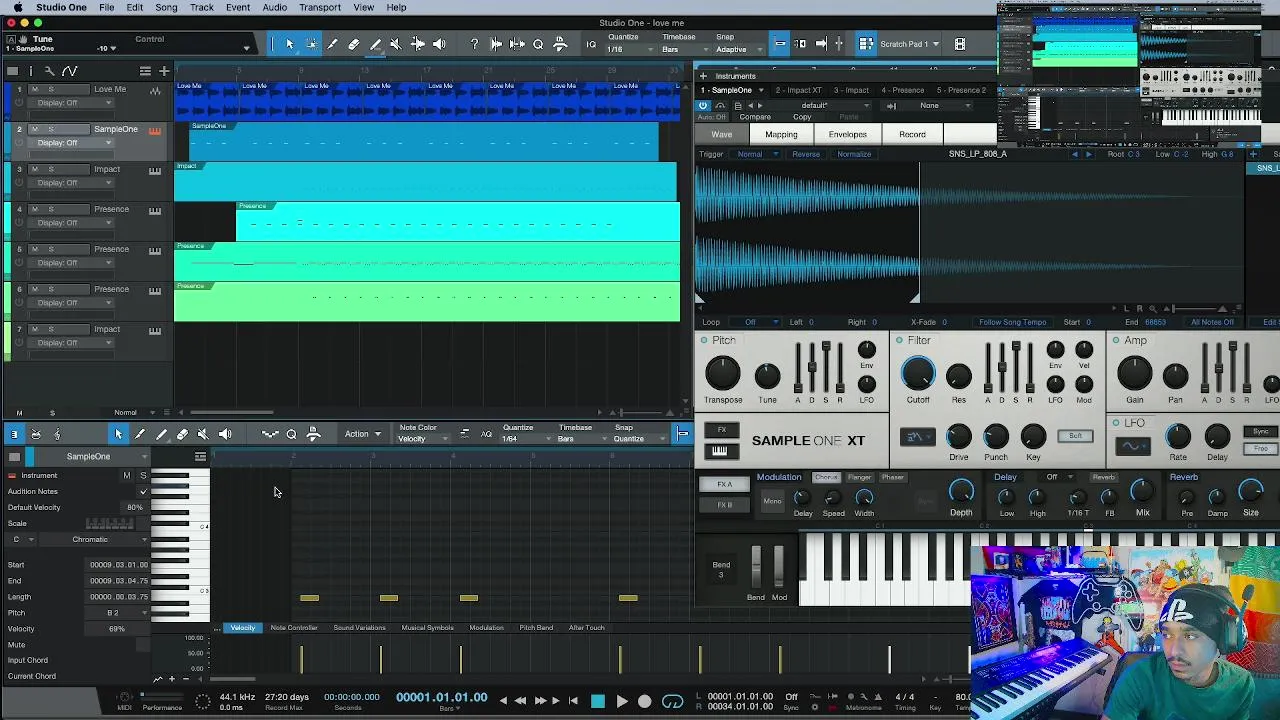Toggle the Loop button in the transport
Viewport: 1280px width, 720px height.
pos(673,701)
